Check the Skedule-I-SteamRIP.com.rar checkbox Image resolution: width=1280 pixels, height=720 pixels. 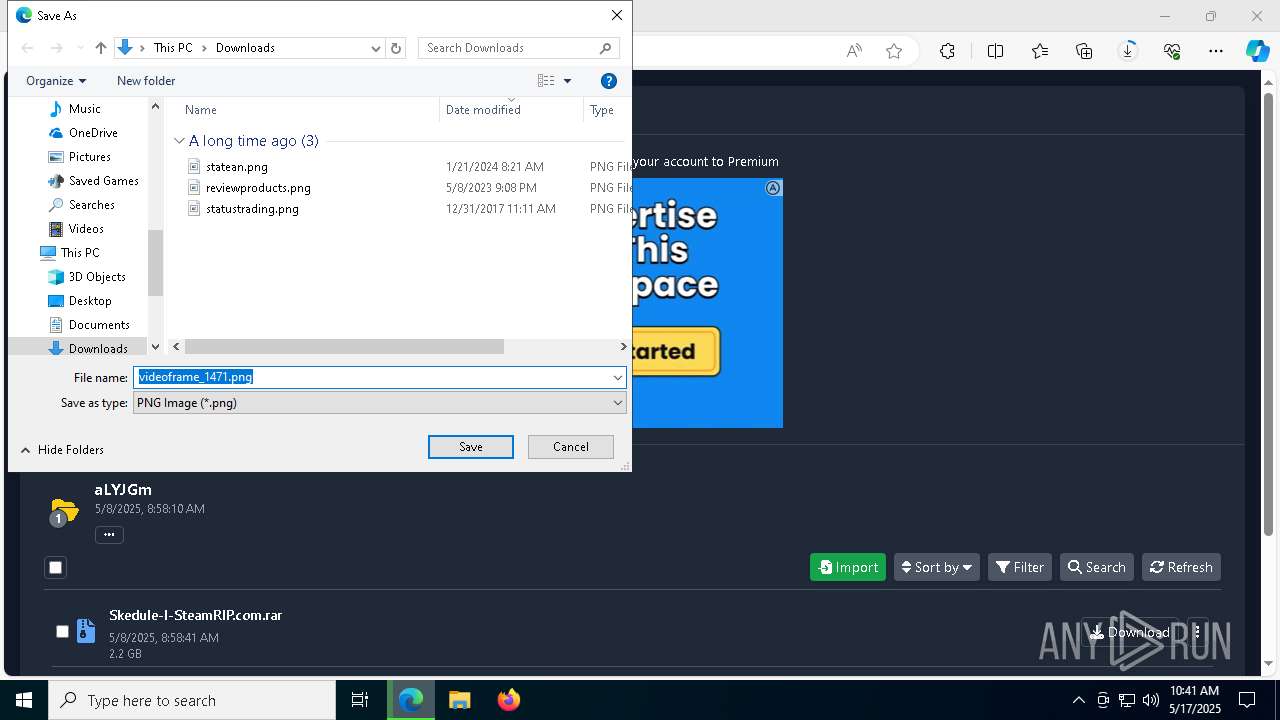coord(62,632)
